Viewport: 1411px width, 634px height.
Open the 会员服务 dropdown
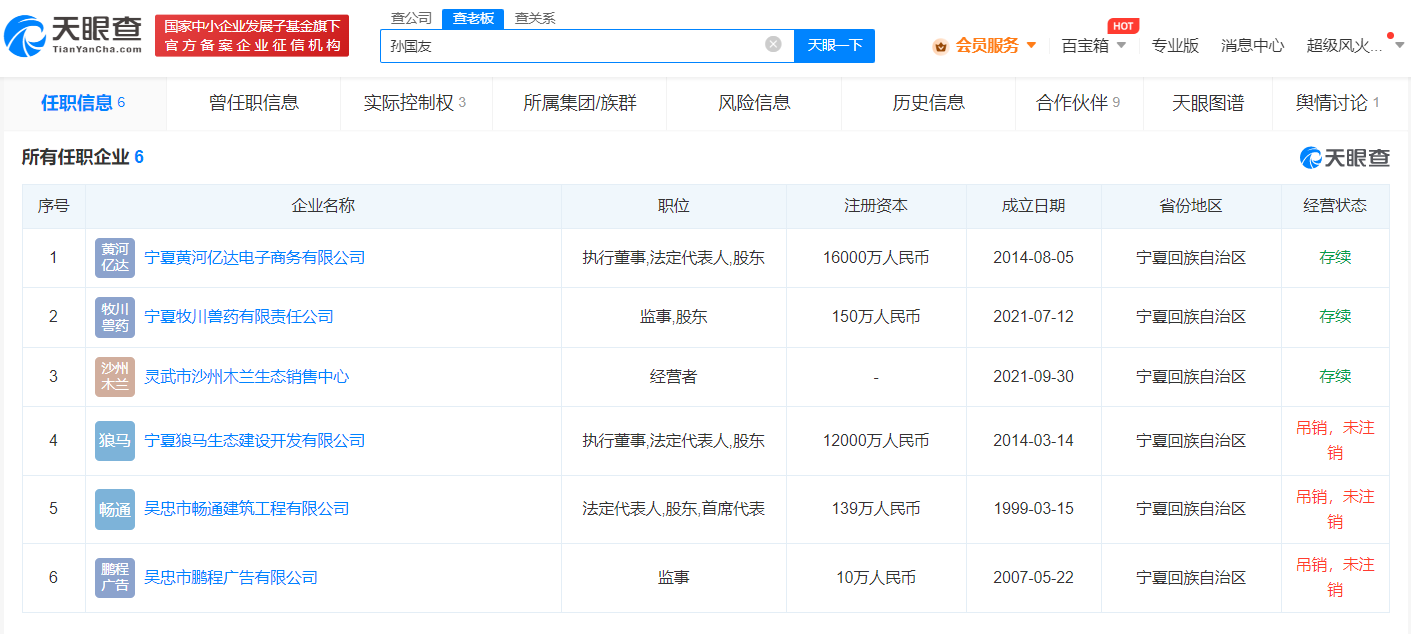[985, 45]
